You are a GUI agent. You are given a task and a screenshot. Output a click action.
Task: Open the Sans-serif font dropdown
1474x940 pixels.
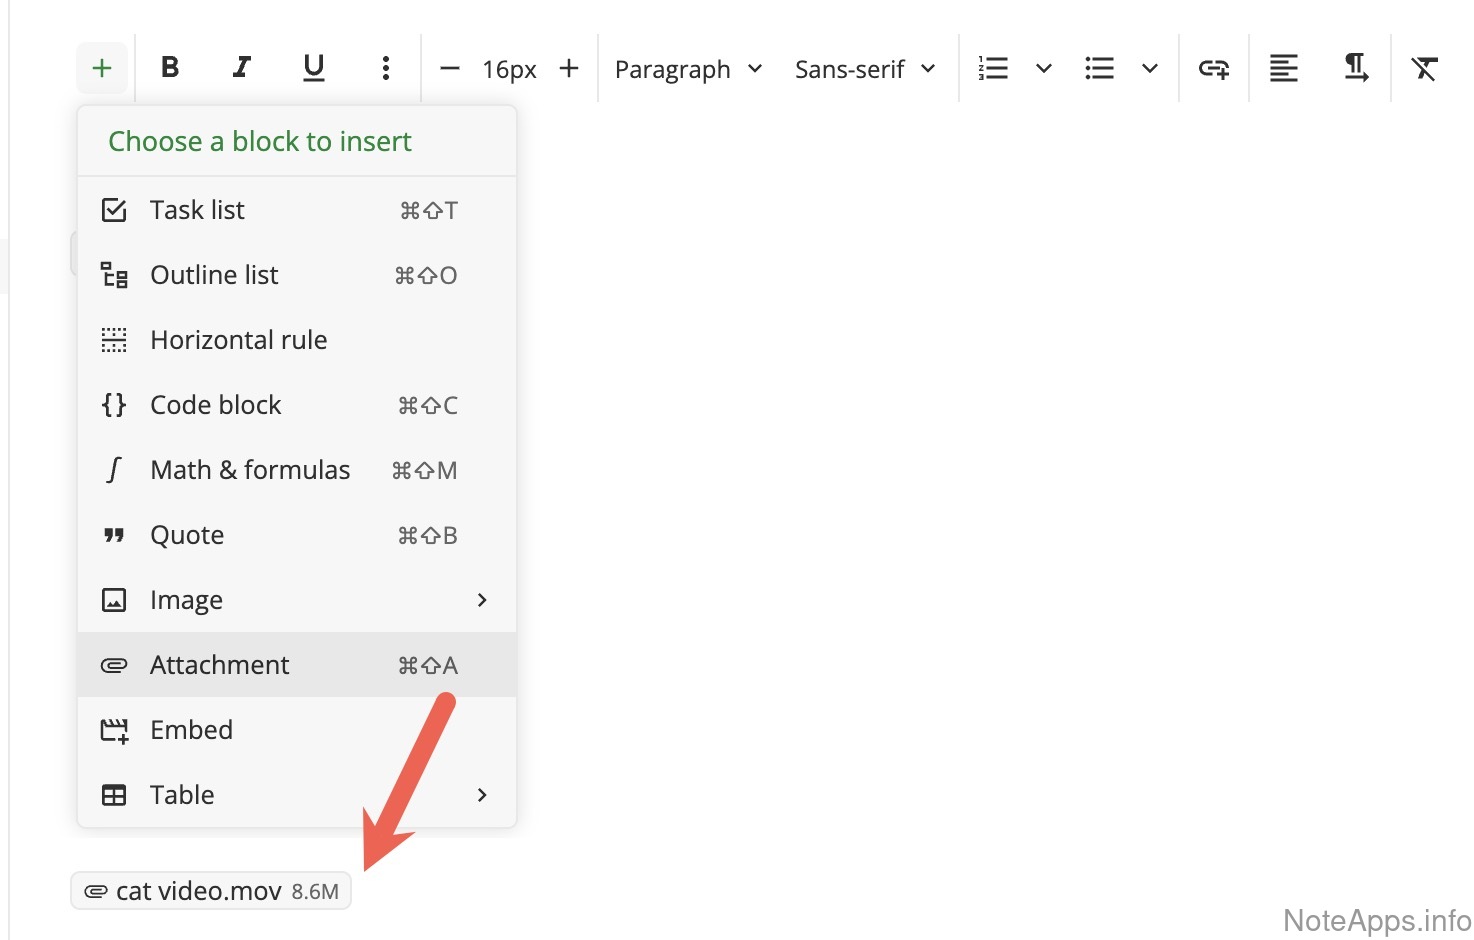(865, 69)
